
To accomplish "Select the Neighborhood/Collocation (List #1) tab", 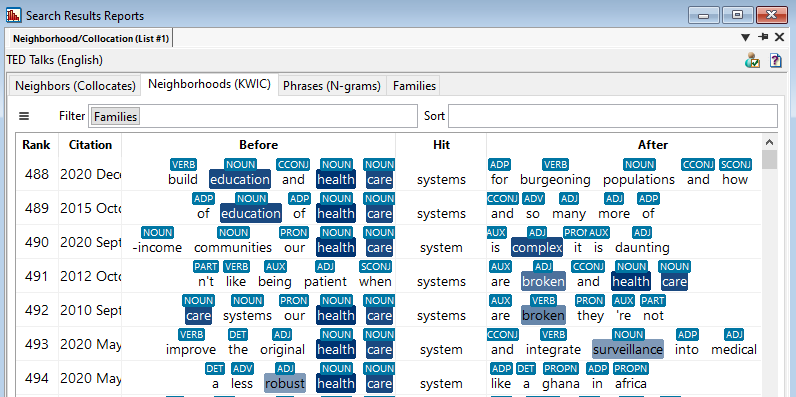I will click(91, 39).
